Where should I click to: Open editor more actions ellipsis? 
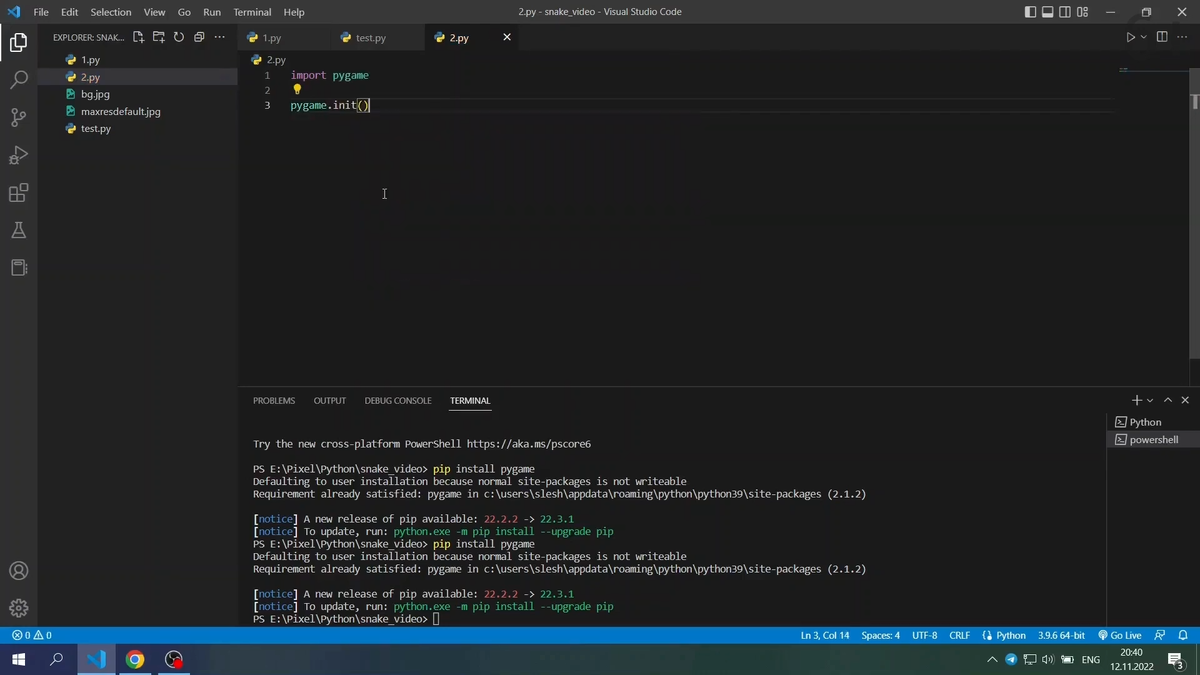[x=1182, y=37]
